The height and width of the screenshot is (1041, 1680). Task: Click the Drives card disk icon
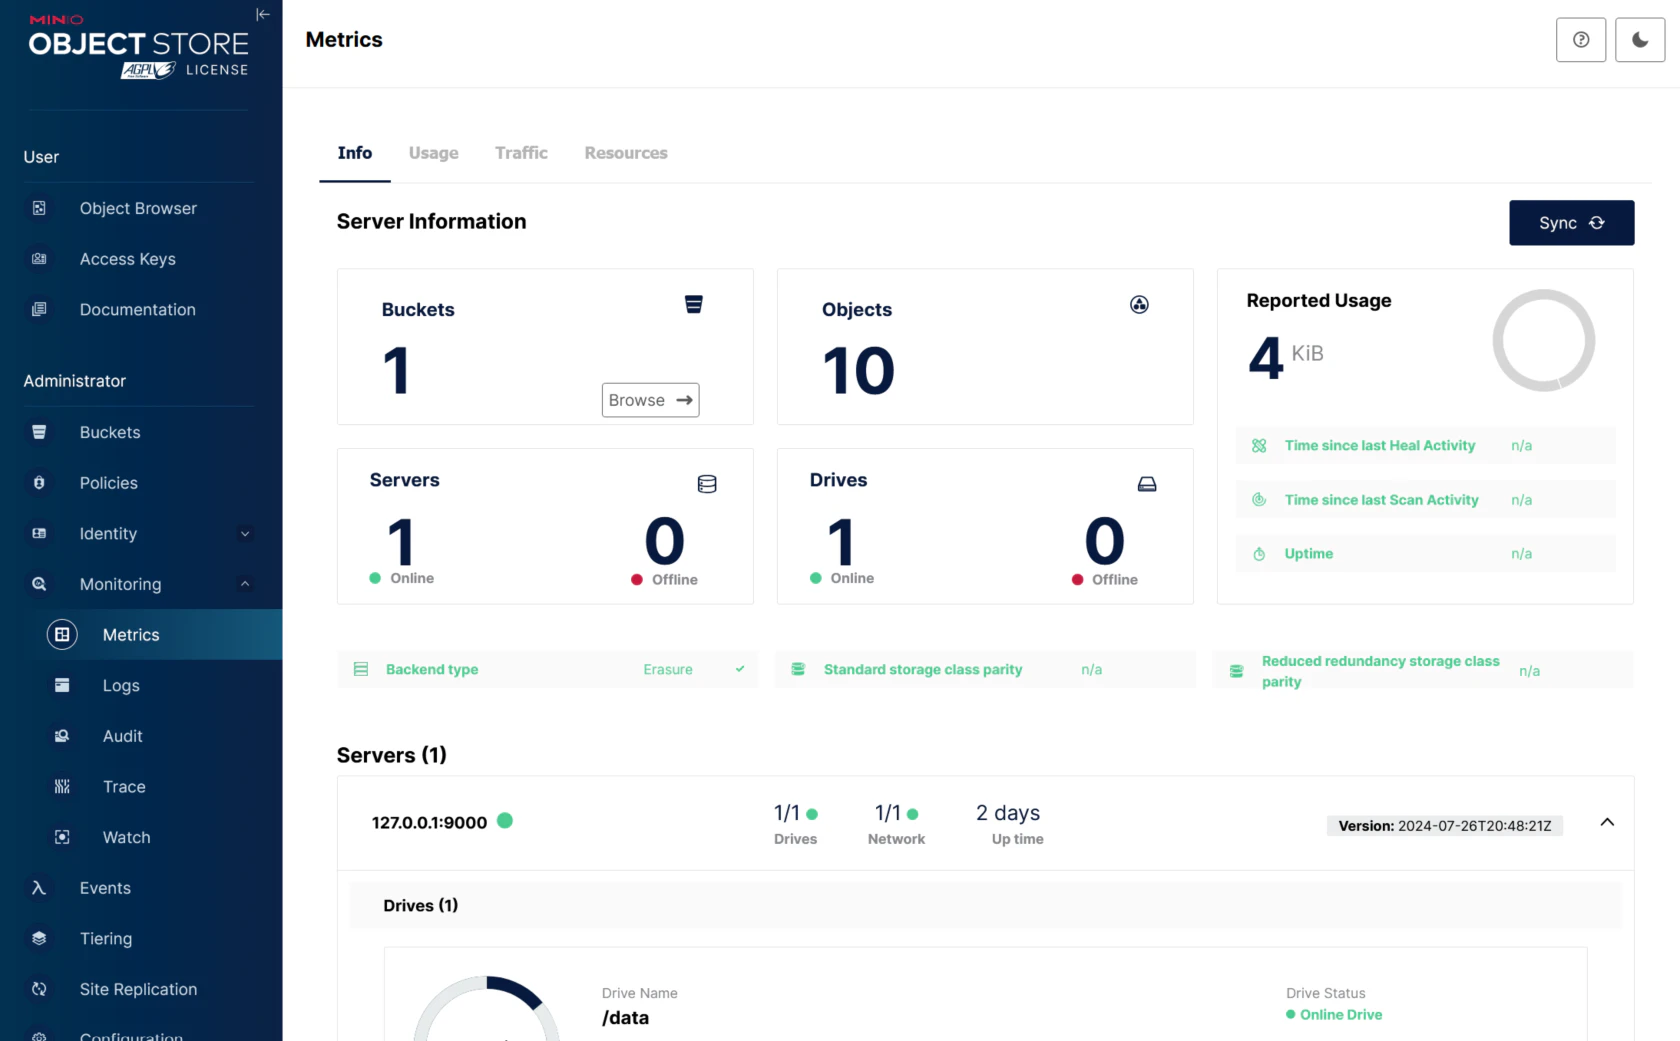[1147, 484]
